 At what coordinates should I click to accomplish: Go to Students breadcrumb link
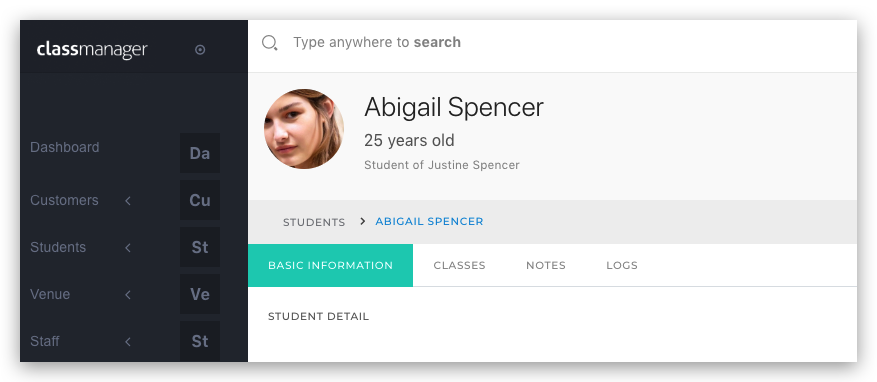click(314, 222)
